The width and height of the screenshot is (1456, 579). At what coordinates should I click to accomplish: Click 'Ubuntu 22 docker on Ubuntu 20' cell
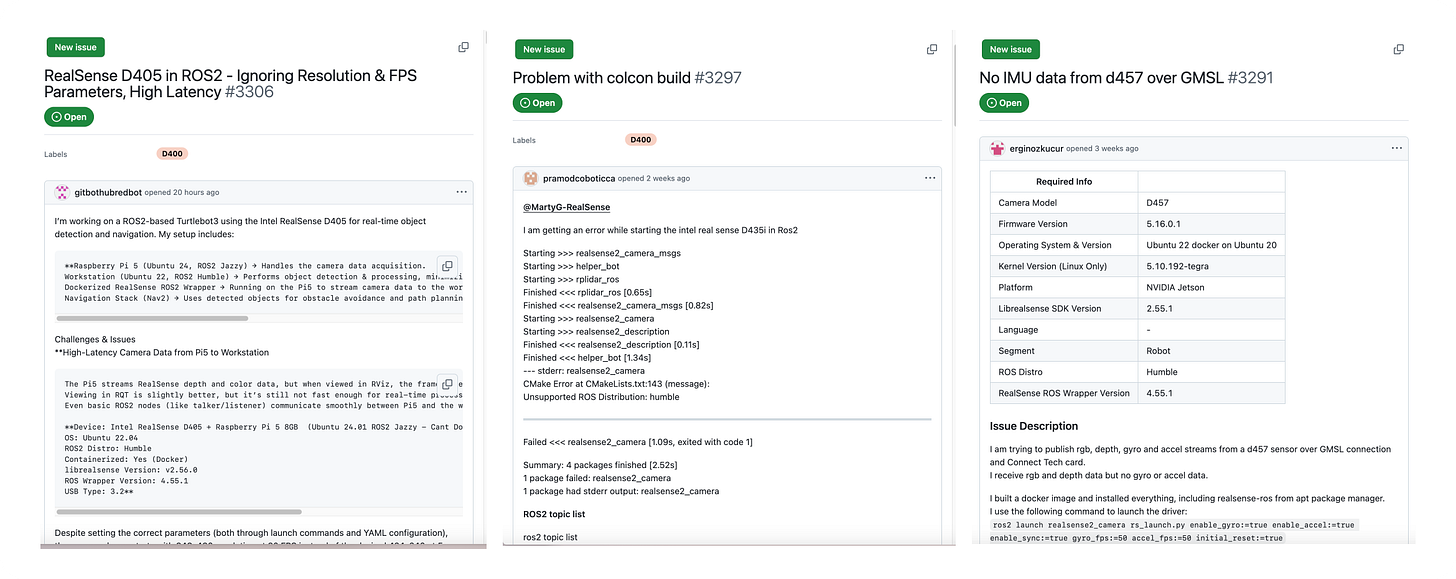pos(1211,245)
